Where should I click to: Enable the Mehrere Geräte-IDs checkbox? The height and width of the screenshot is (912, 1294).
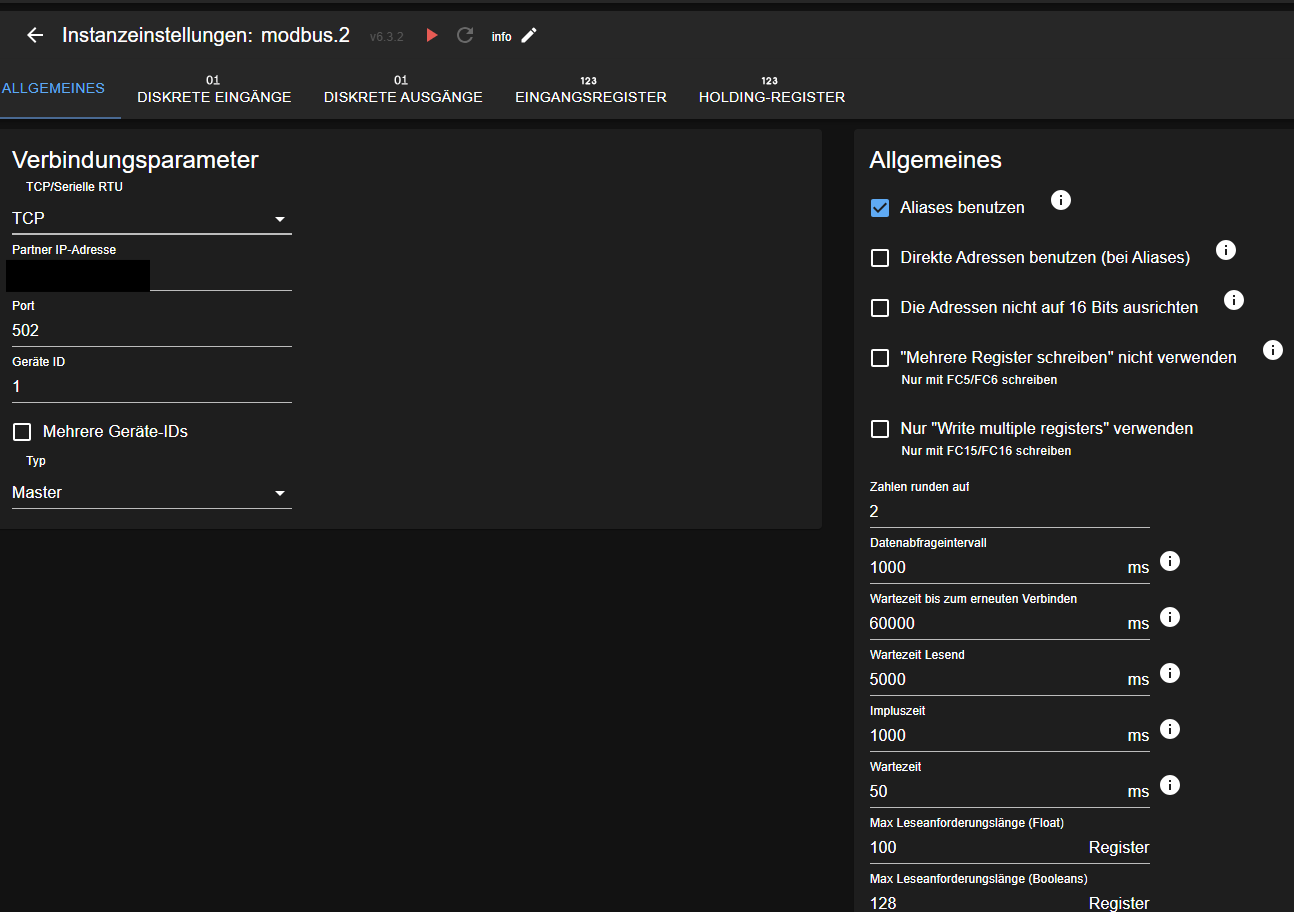[22, 432]
